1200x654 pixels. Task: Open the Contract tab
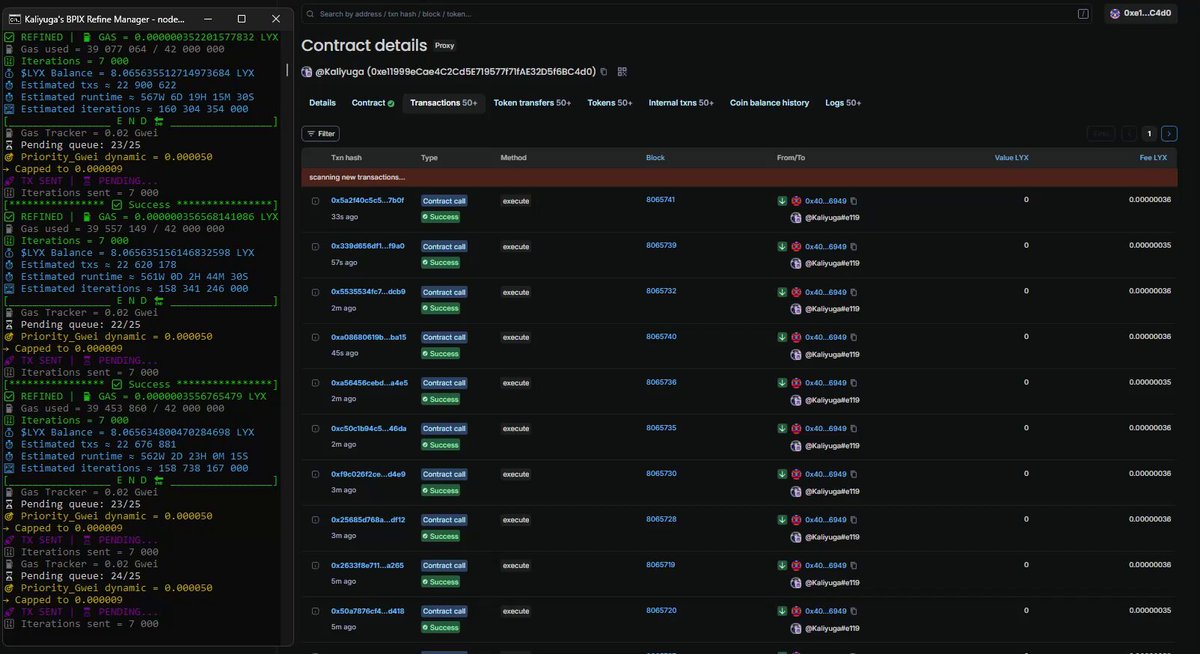coord(372,103)
